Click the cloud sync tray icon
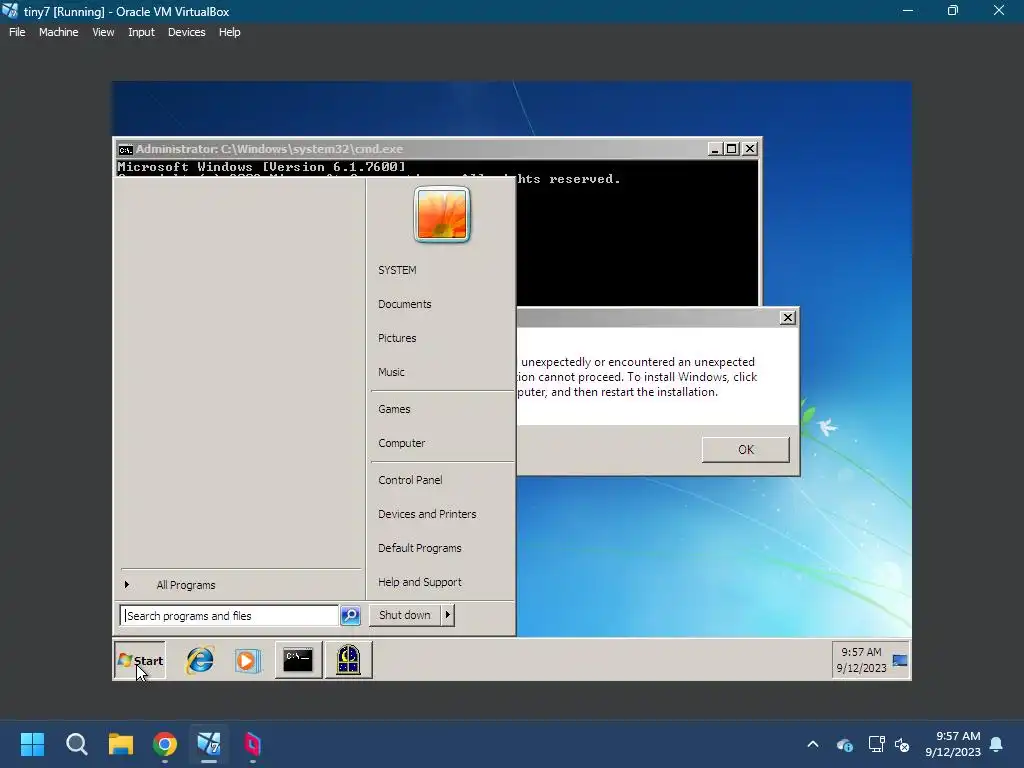This screenshot has width=1024, height=768. [x=844, y=744]
